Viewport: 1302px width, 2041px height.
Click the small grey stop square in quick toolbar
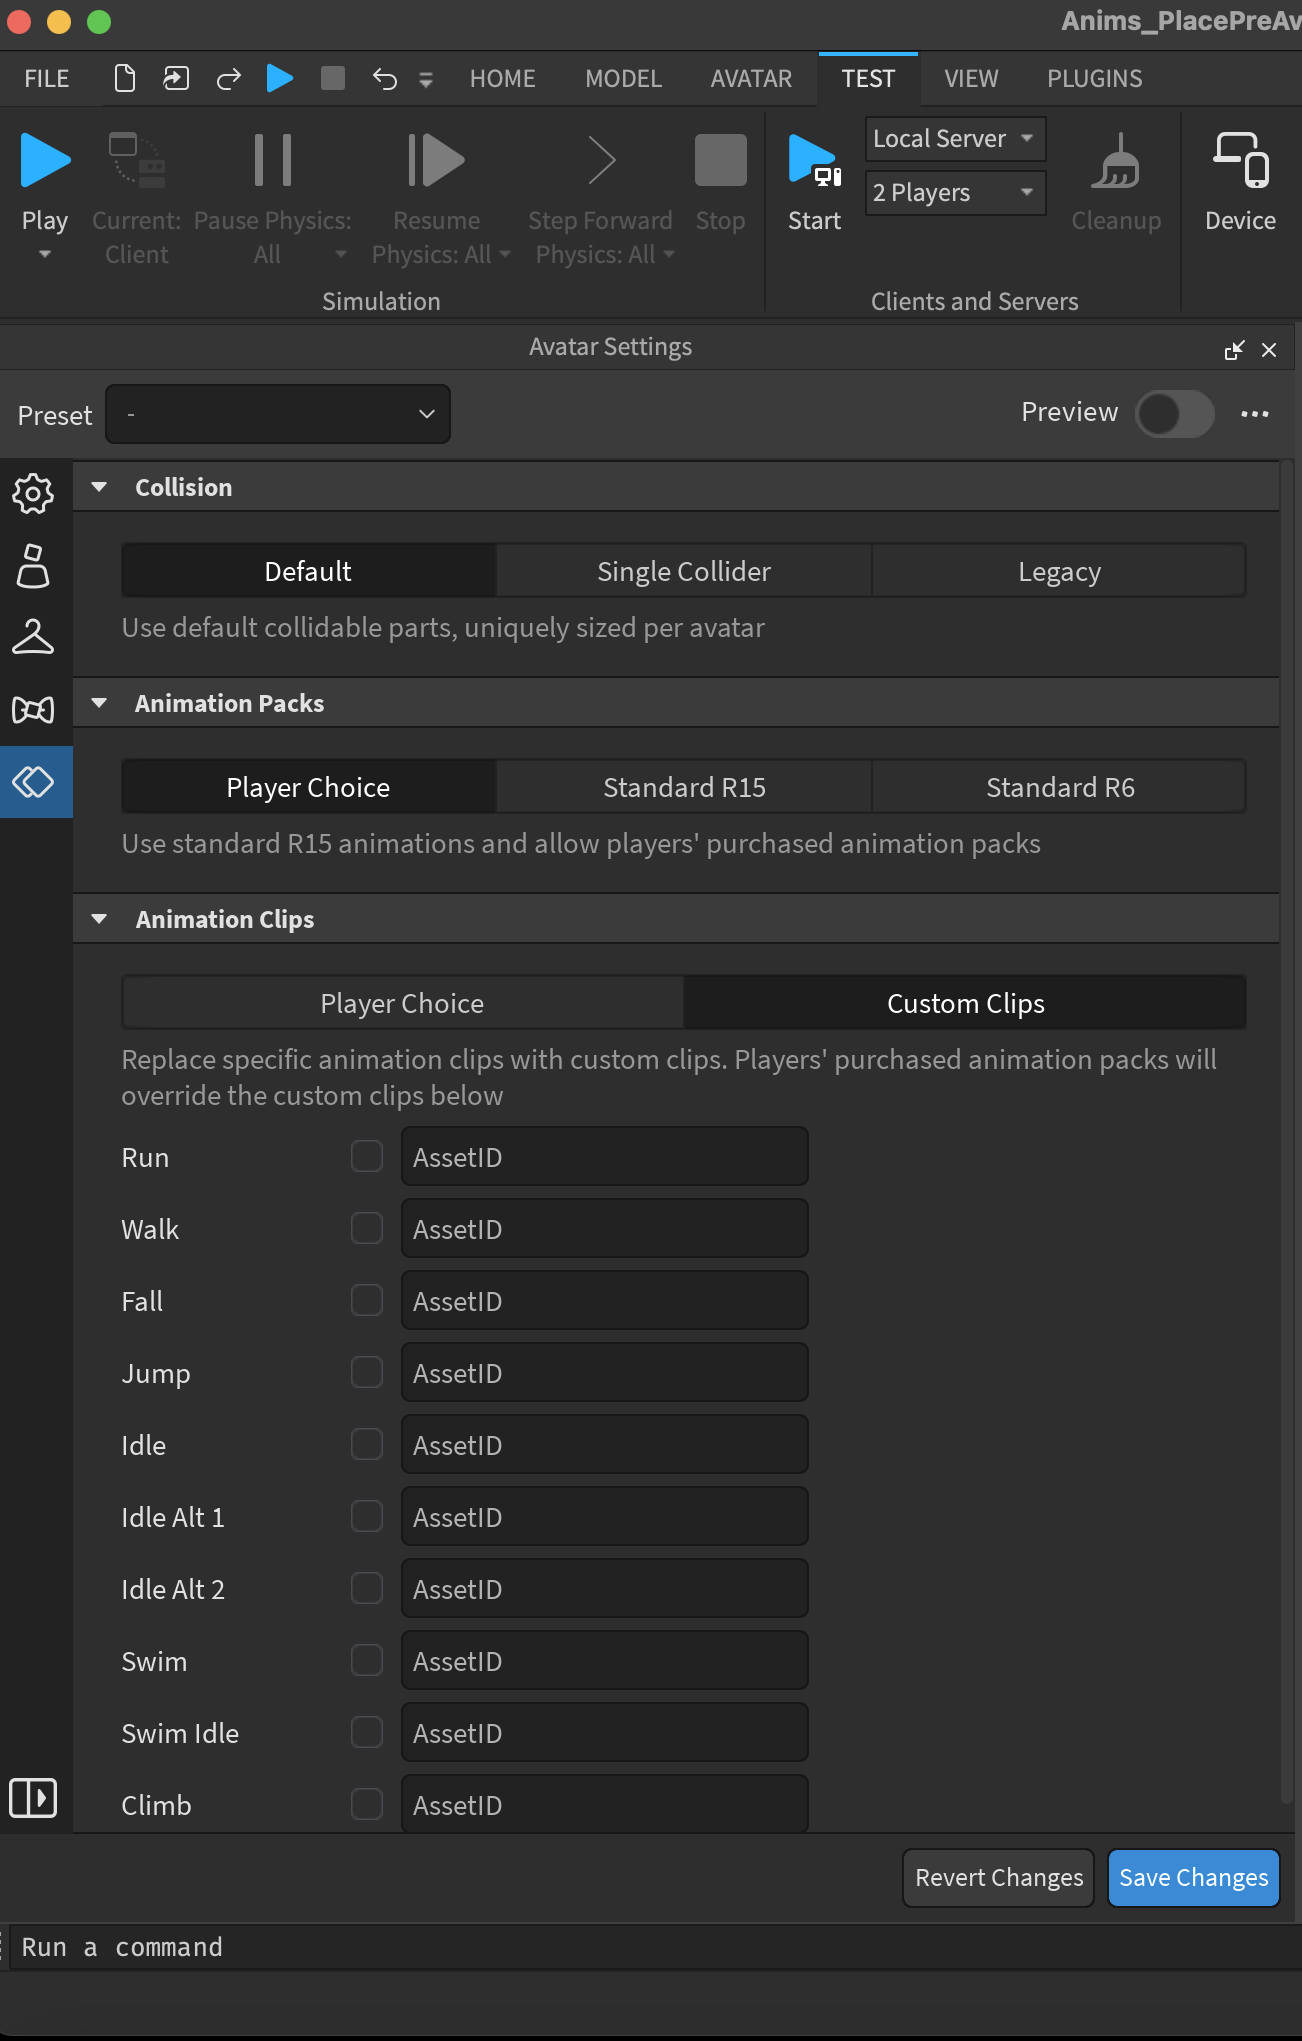[x=333, y=78]
